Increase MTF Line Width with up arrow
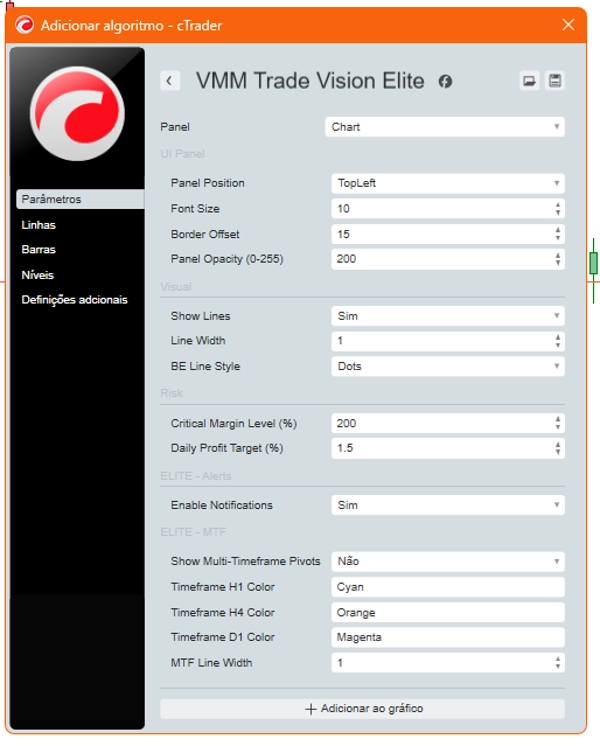Screen dimensions: 600x746 (558, 659)
